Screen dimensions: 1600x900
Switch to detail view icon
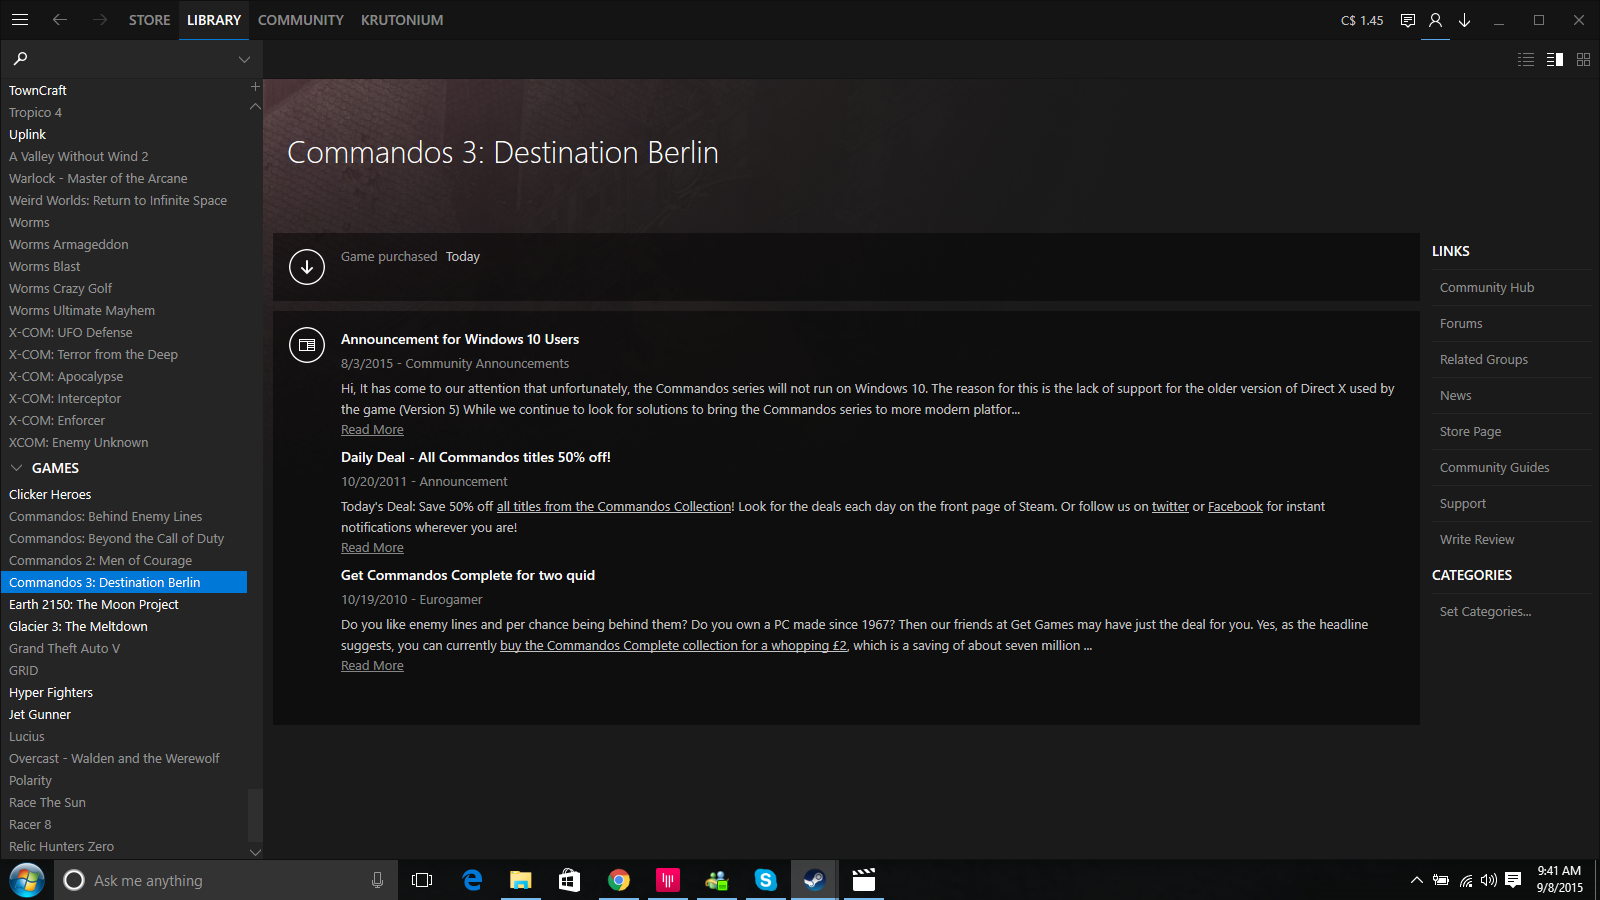pyautogui.click(x=1555, y=60)
